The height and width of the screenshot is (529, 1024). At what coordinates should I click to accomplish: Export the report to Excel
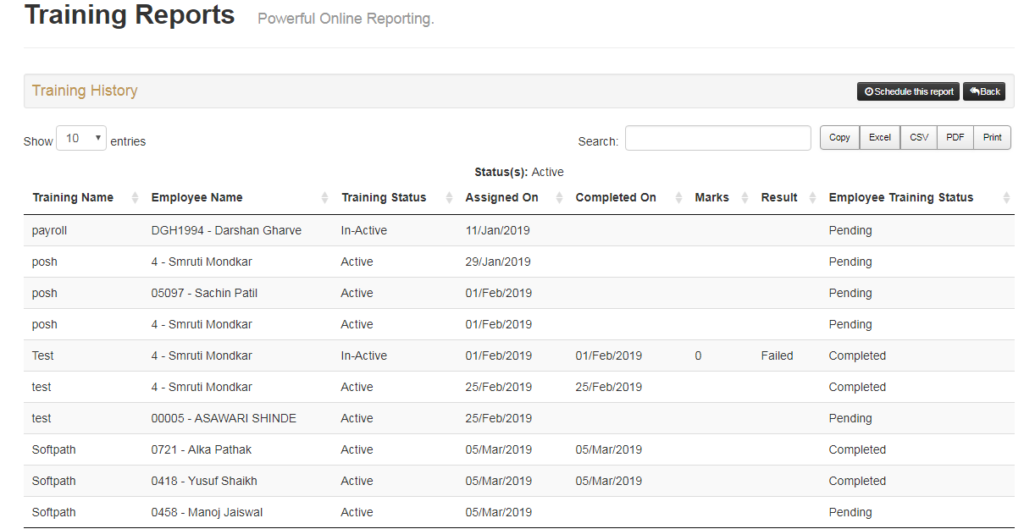(x=880, y=138)
